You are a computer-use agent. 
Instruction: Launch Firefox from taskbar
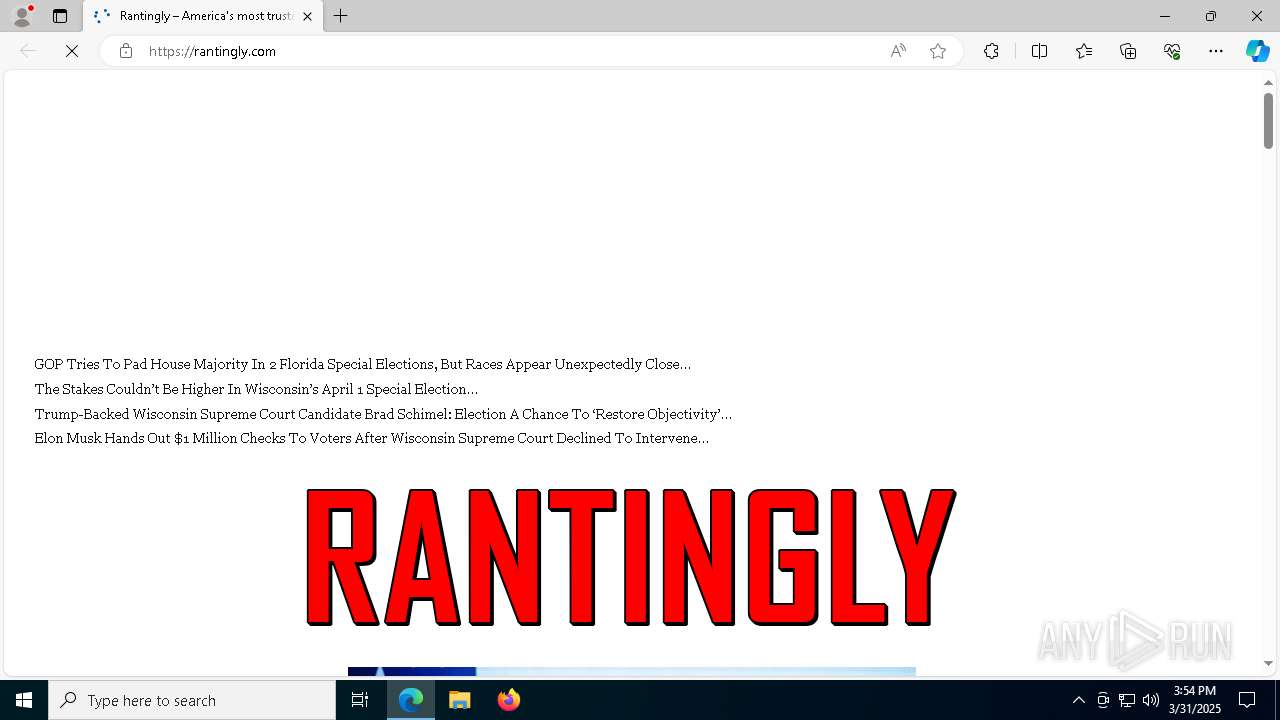click(508, 700)
